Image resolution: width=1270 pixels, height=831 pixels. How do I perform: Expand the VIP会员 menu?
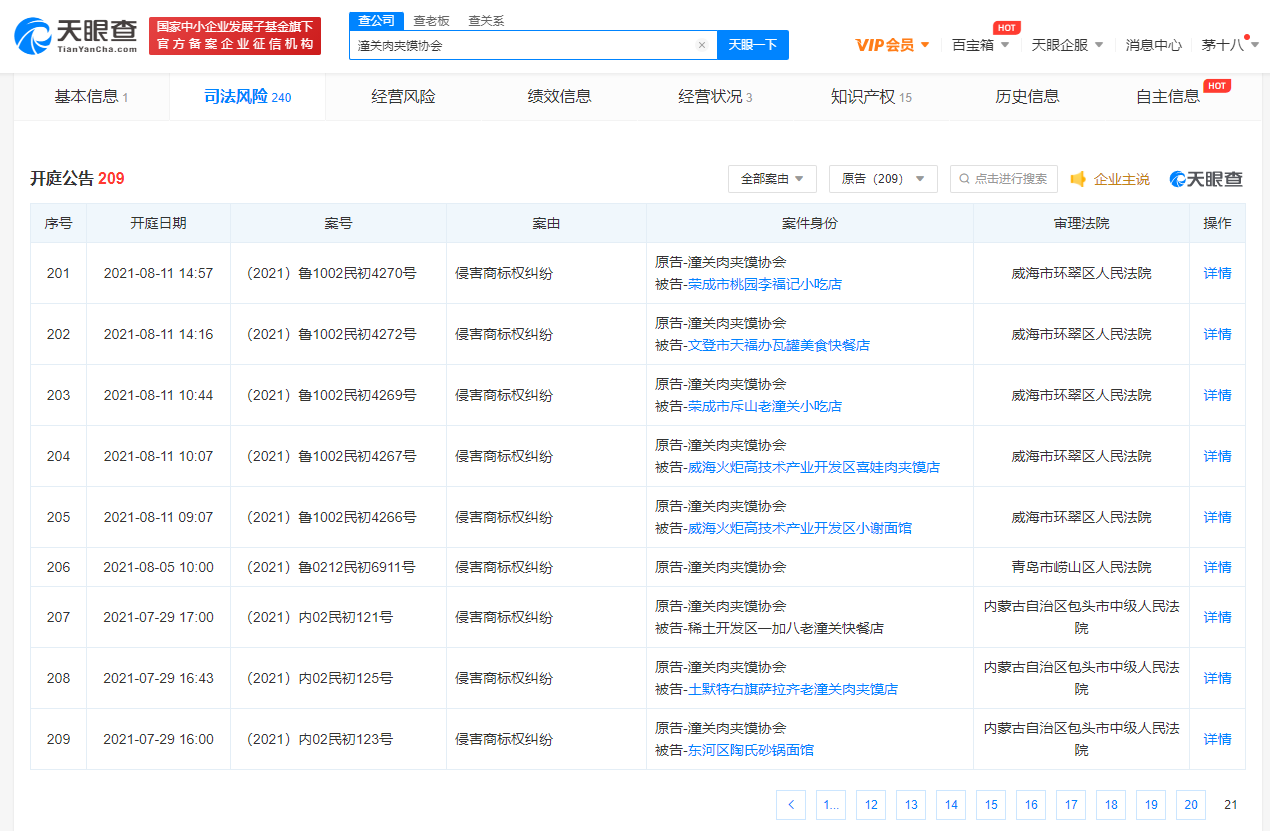tap(893, 45)
